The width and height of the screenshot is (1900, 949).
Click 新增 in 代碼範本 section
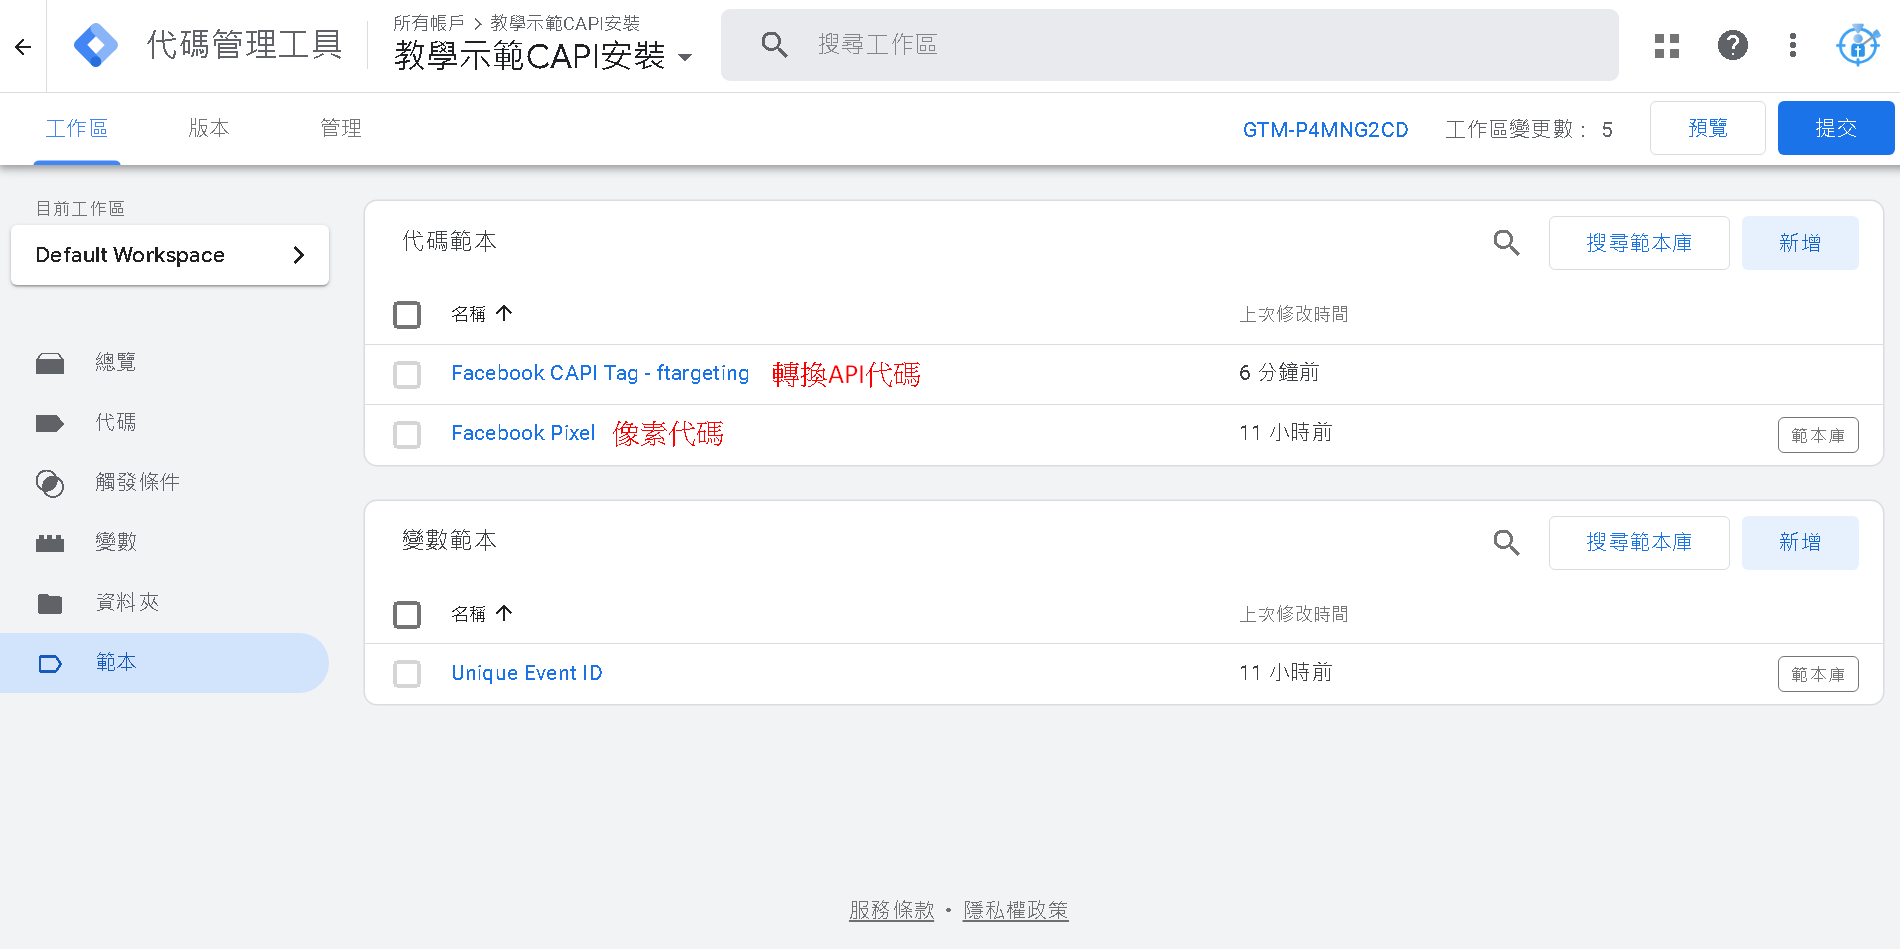[1800, 243]
